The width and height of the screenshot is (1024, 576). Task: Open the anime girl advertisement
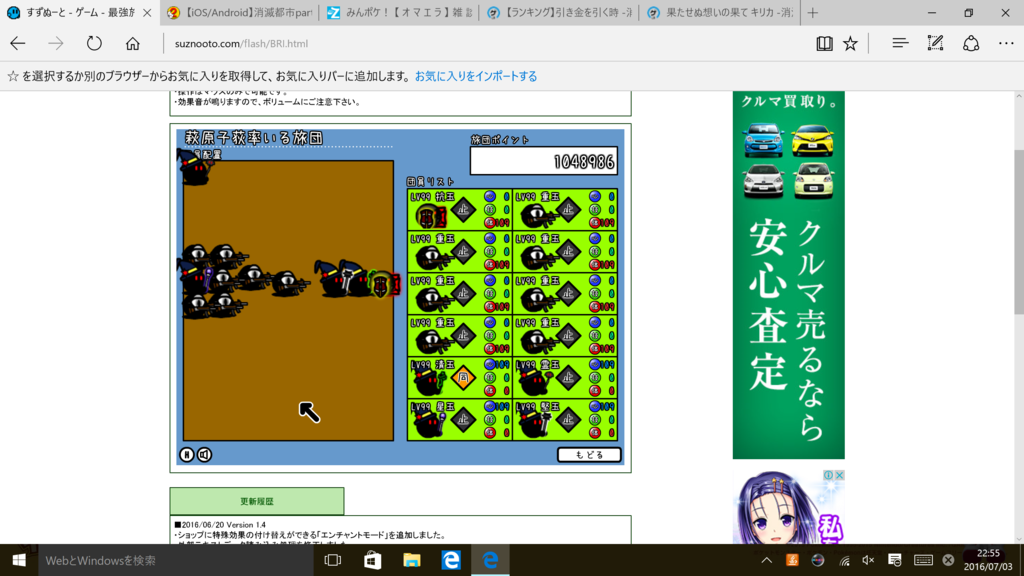788,507
